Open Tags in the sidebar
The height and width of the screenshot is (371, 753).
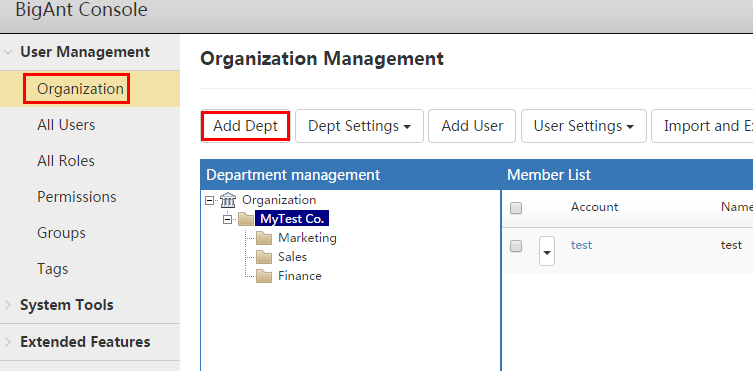53,269
